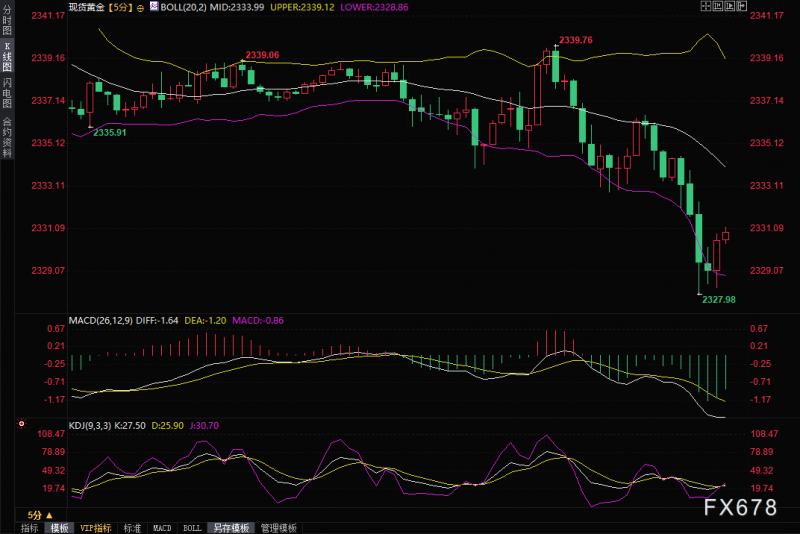This screenshot has height=534, width=800.
Task: Click the red marker icon beside KDJ
Action: [21, 424]
